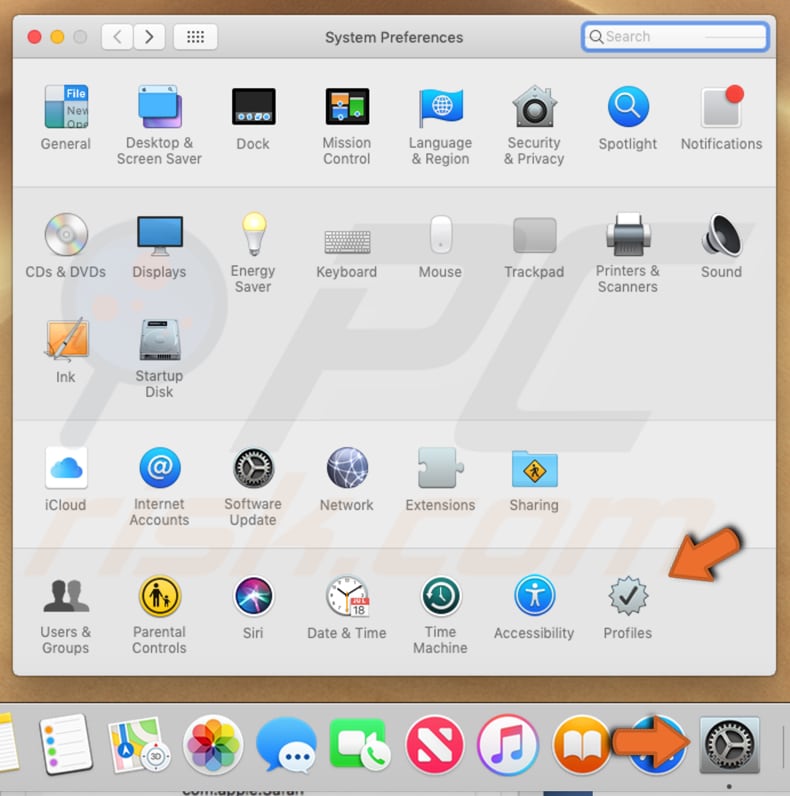This screenshot has width=790, height=796.
Task: Launch Books from the Dock
Action: [581, 745]
